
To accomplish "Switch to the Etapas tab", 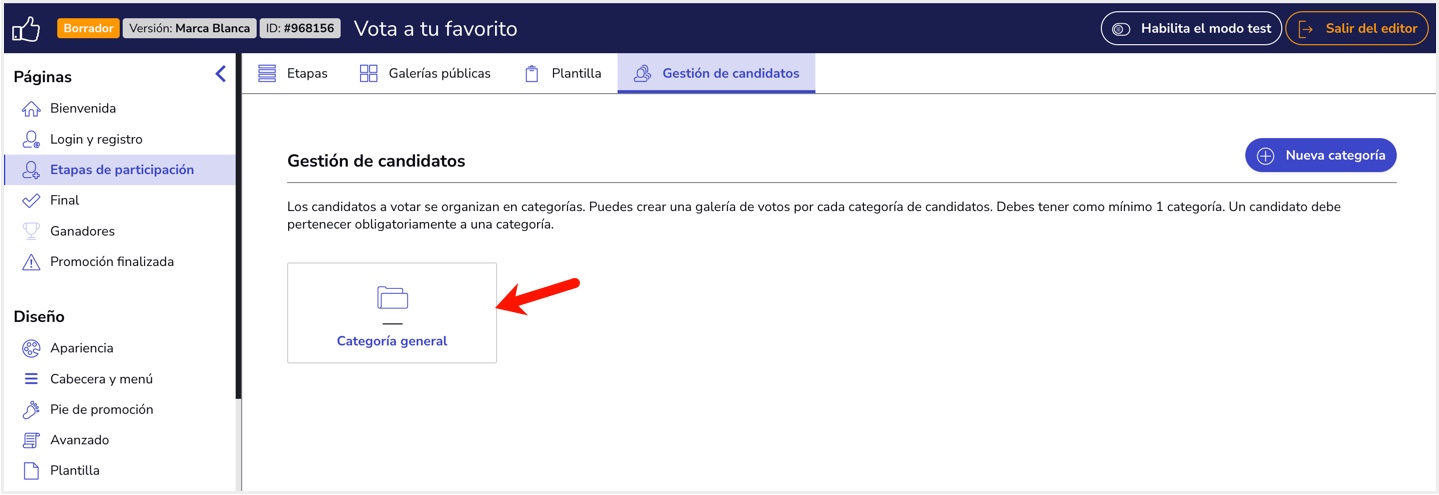I will [293, 73].
